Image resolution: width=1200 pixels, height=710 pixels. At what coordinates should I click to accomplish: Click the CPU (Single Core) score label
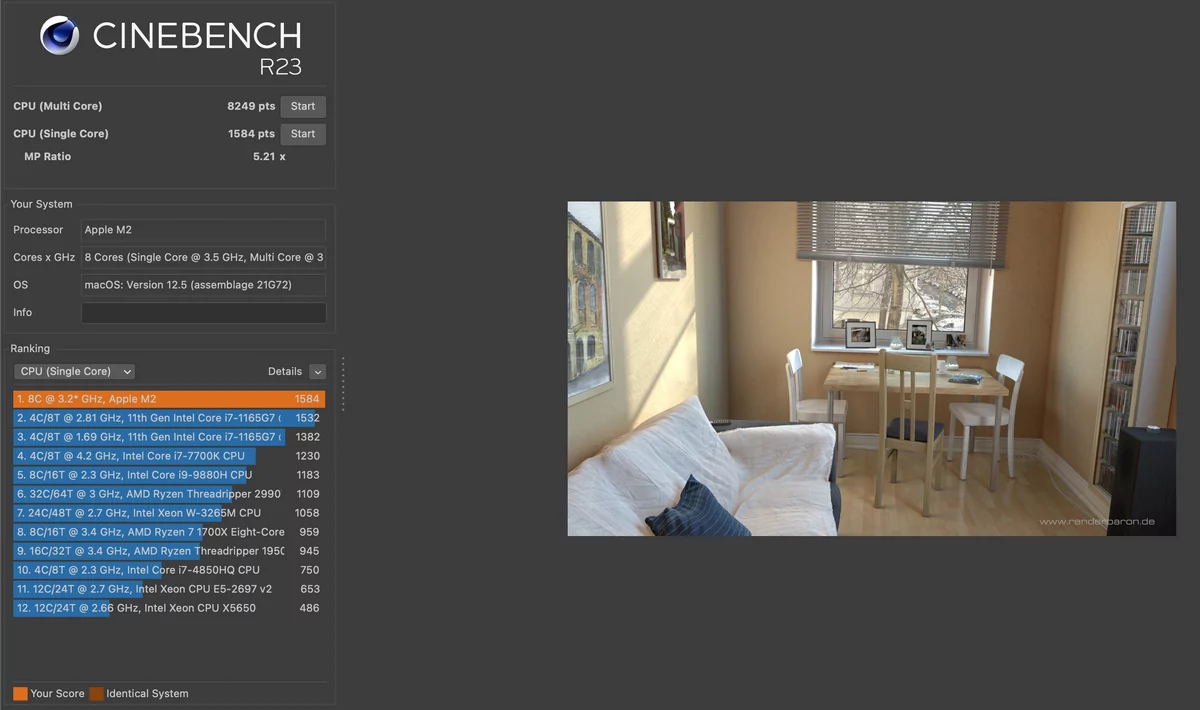(x=61, y=134)
